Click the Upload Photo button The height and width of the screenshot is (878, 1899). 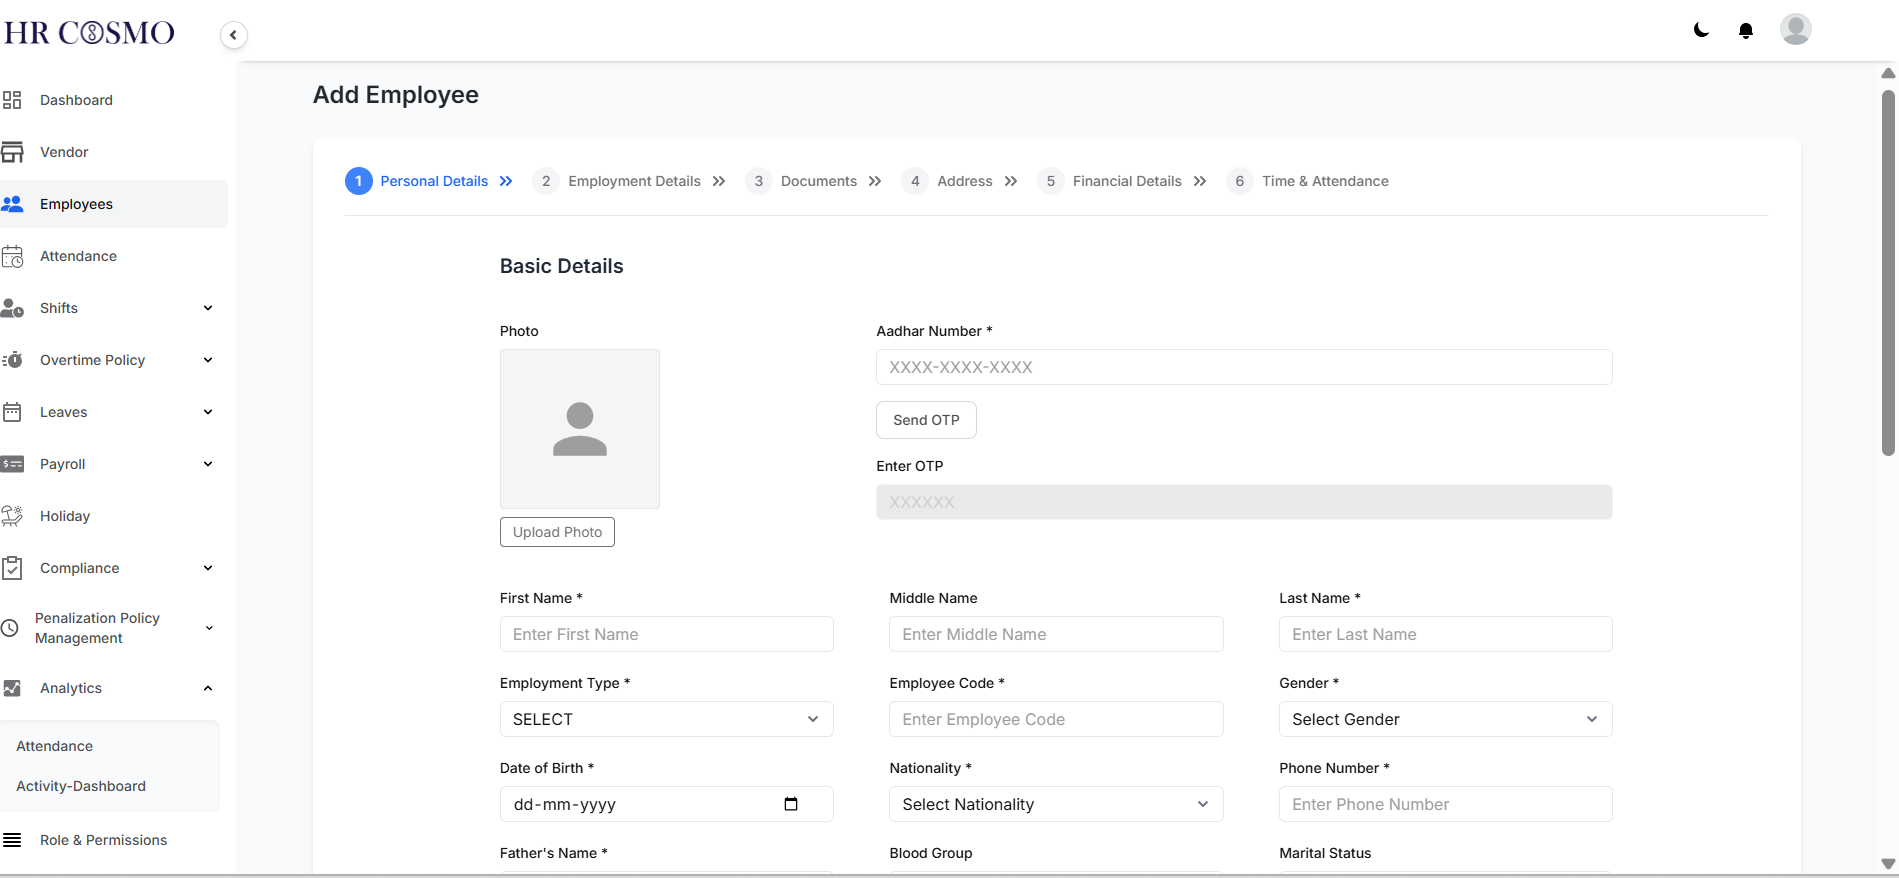557,532
